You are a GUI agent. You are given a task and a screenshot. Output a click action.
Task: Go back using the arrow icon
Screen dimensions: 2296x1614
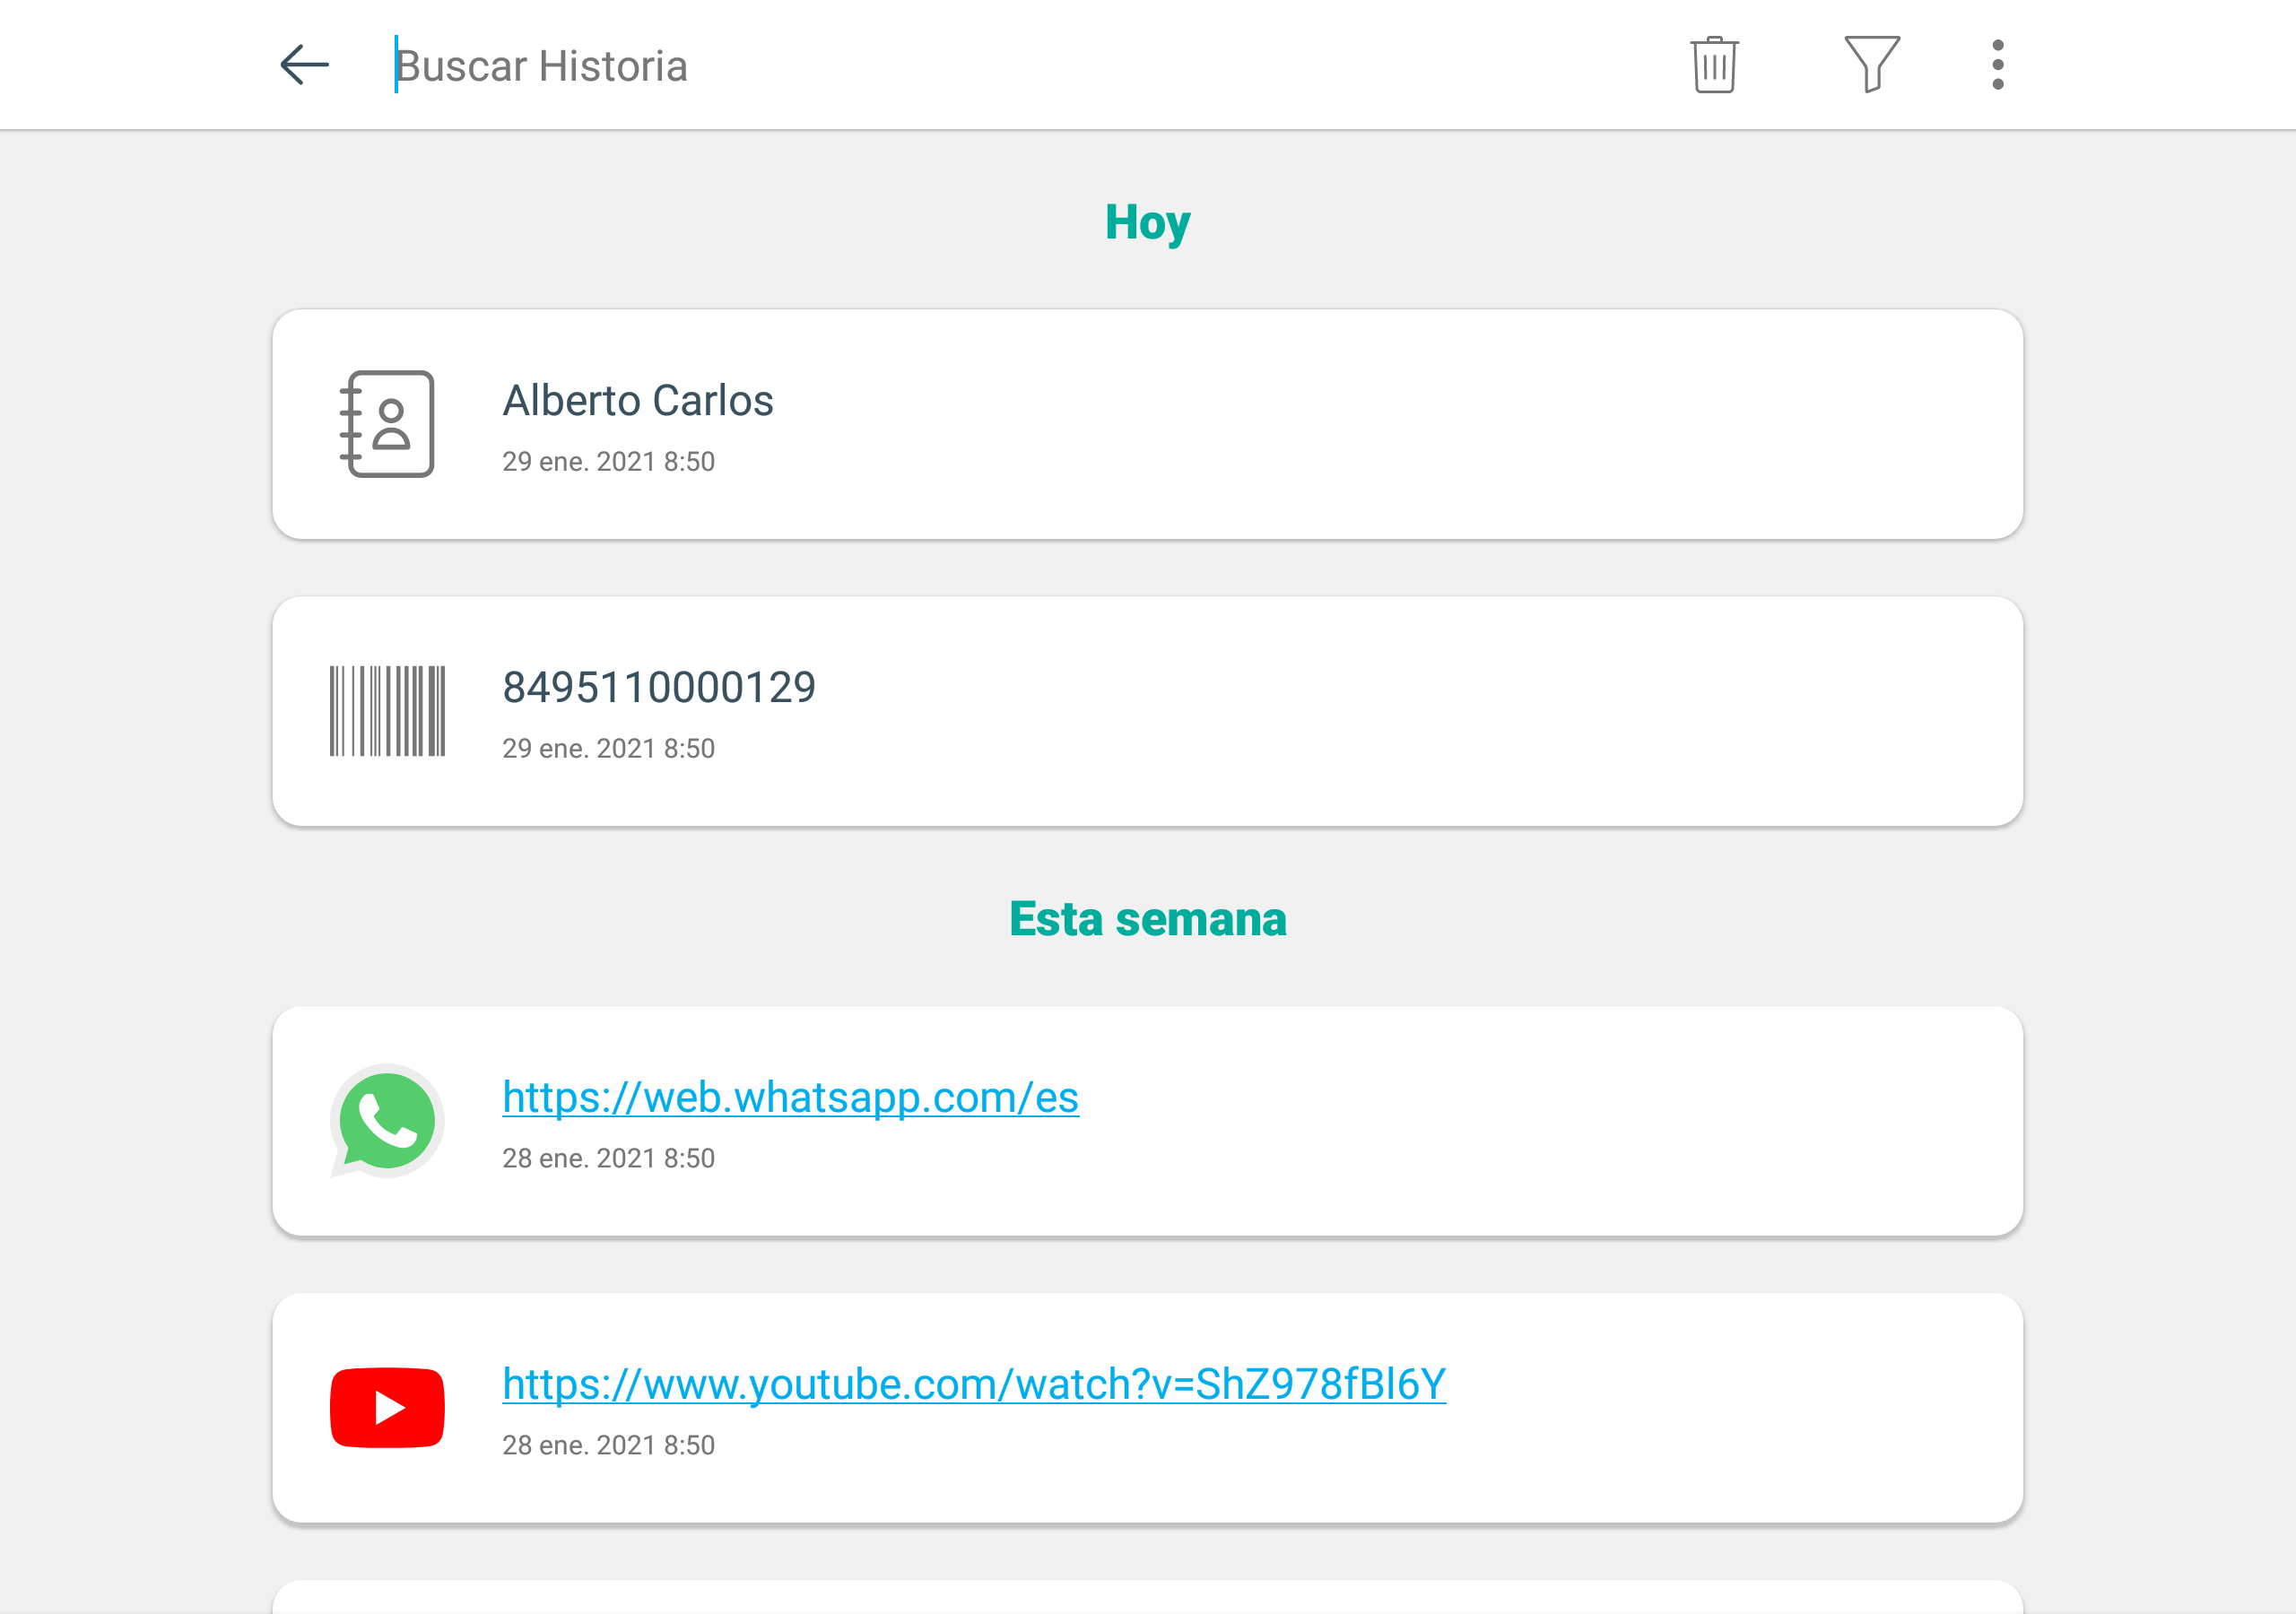[304, 65]
